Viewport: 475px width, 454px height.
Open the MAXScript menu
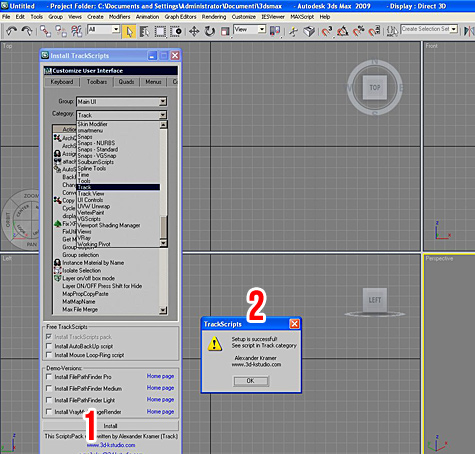click(x=302, y=17)
